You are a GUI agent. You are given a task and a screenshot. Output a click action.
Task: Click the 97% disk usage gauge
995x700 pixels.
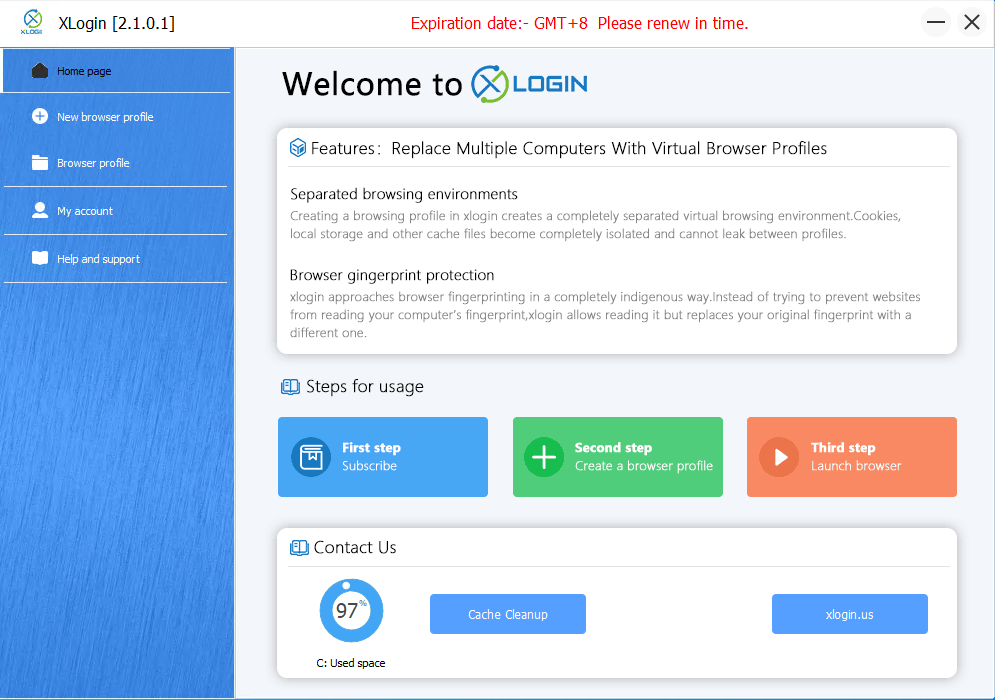[351, 610]
